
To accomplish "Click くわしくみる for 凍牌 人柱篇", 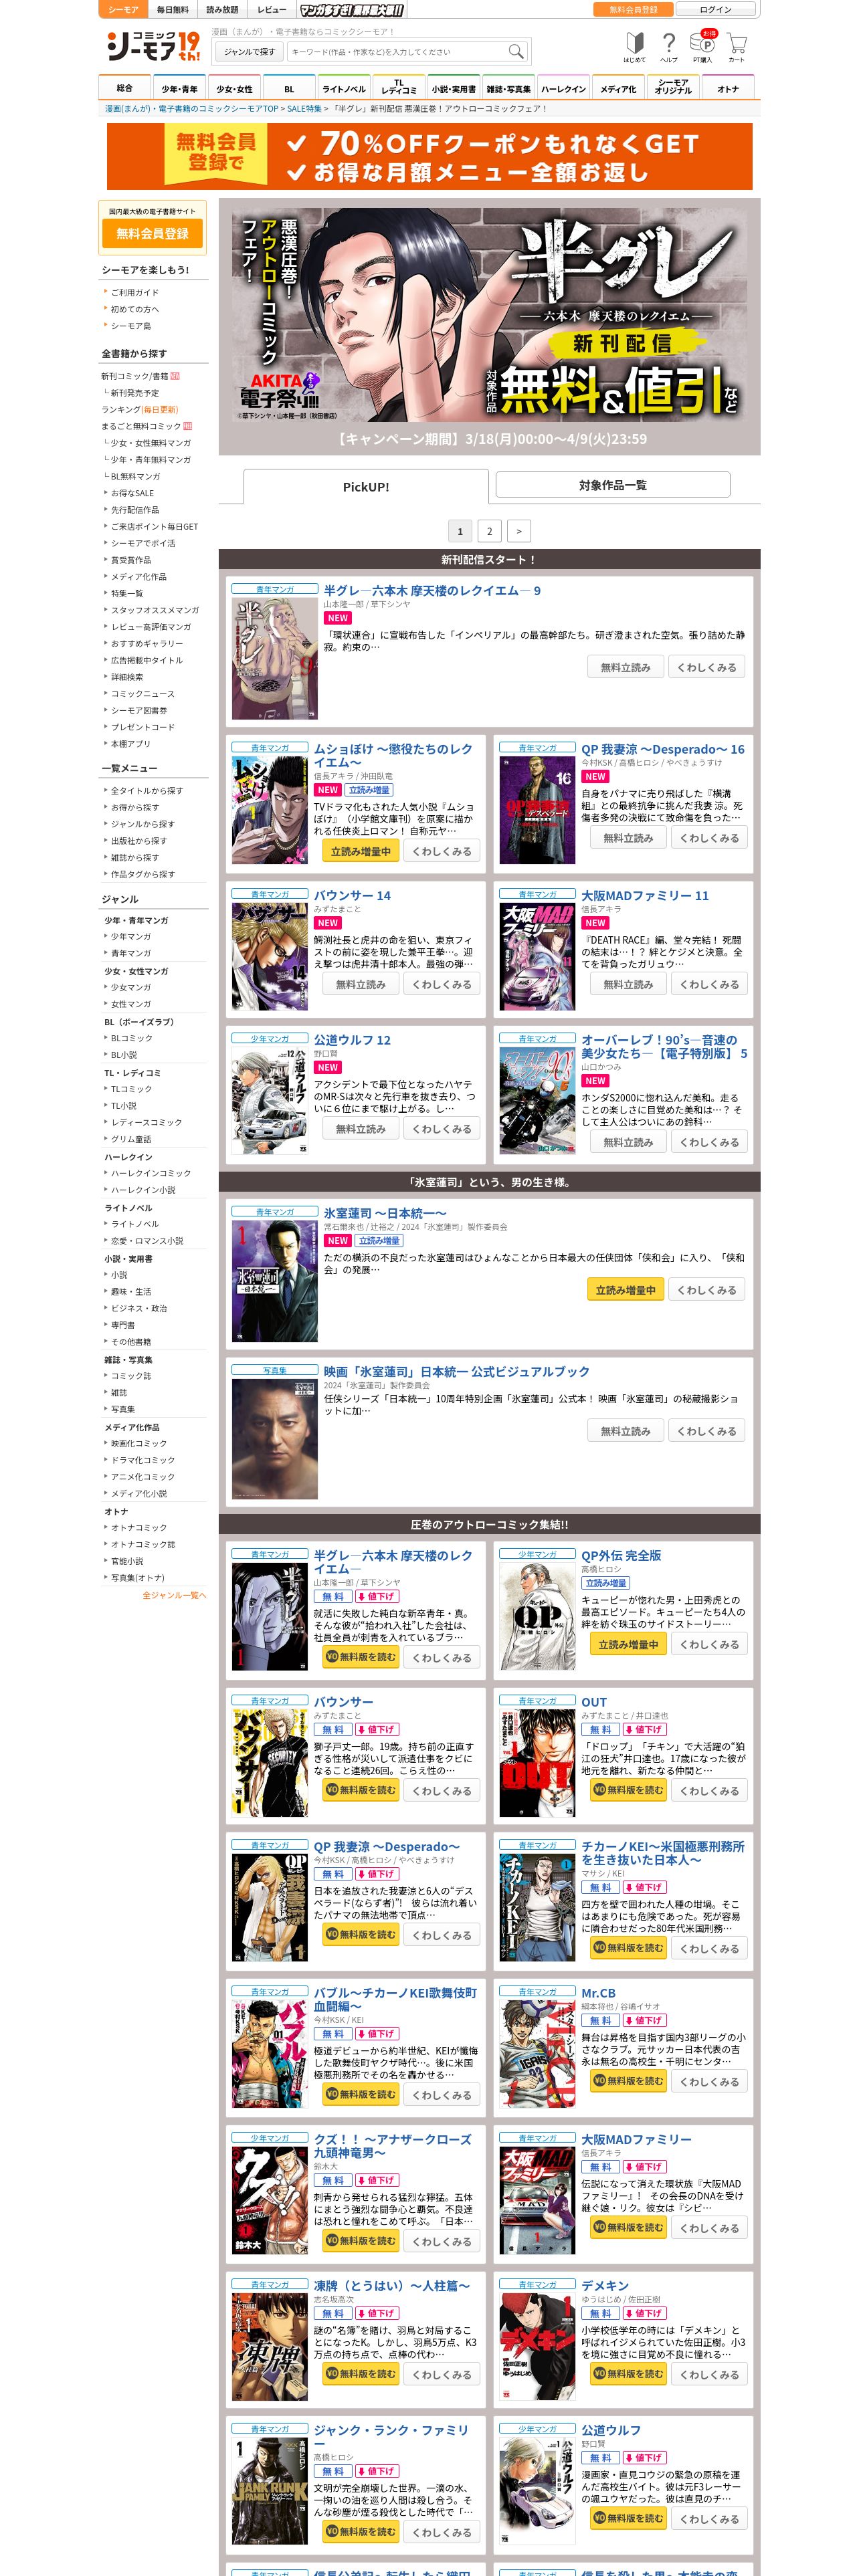I will tap(442, 2374).
